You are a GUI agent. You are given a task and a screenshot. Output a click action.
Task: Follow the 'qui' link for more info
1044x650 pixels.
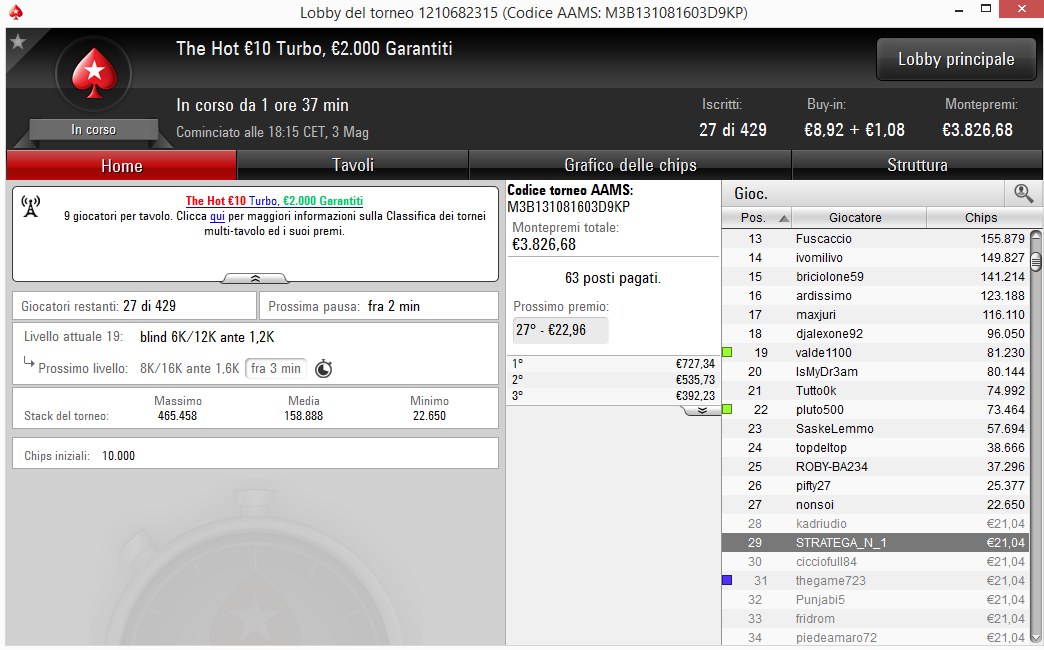217,216
